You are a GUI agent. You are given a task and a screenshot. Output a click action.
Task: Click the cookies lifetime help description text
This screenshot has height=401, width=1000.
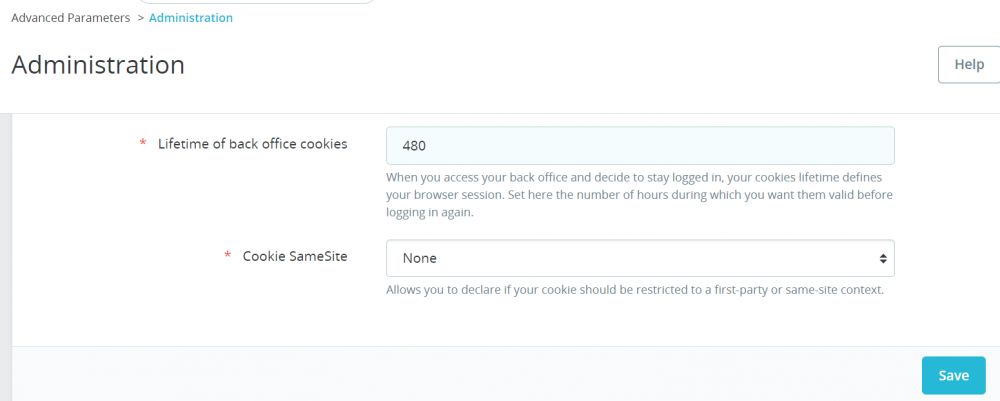(x=640, y=194)
